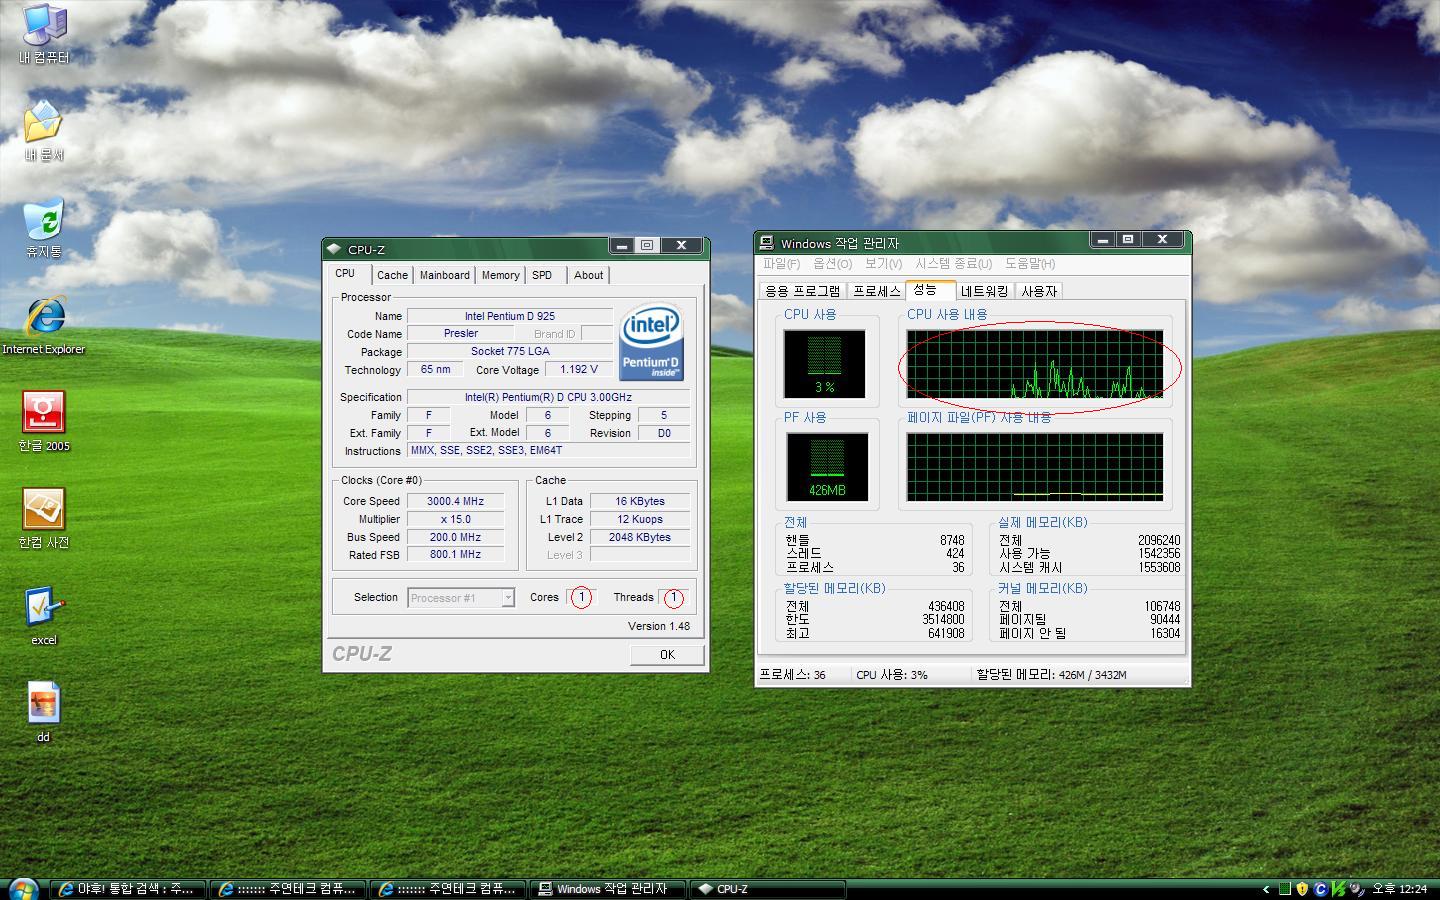Click status bar text "CPU 사용: 3%"
Screen dimensions: 1440x900
[892, 675]
